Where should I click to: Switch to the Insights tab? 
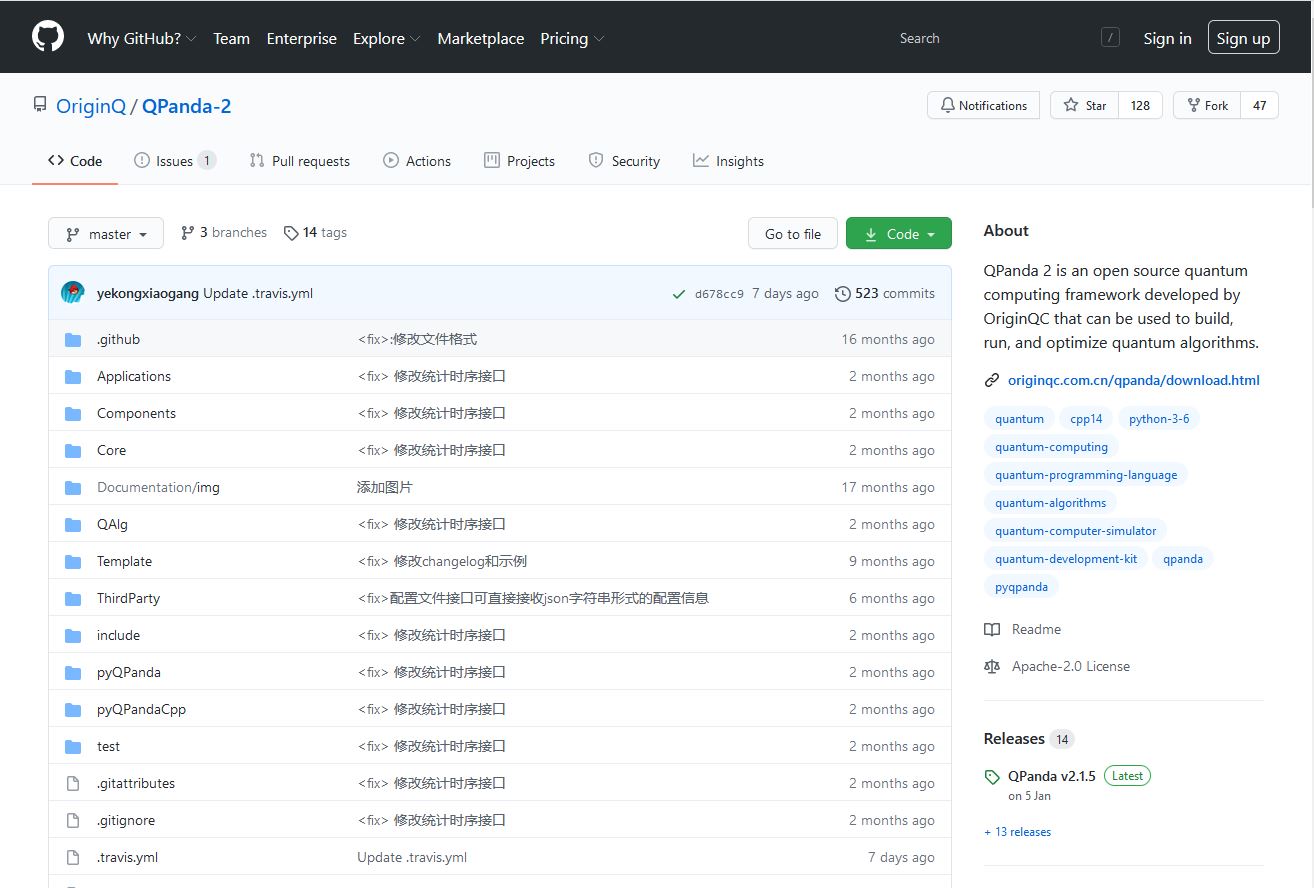pyautogui.click(x=729, y=161)
